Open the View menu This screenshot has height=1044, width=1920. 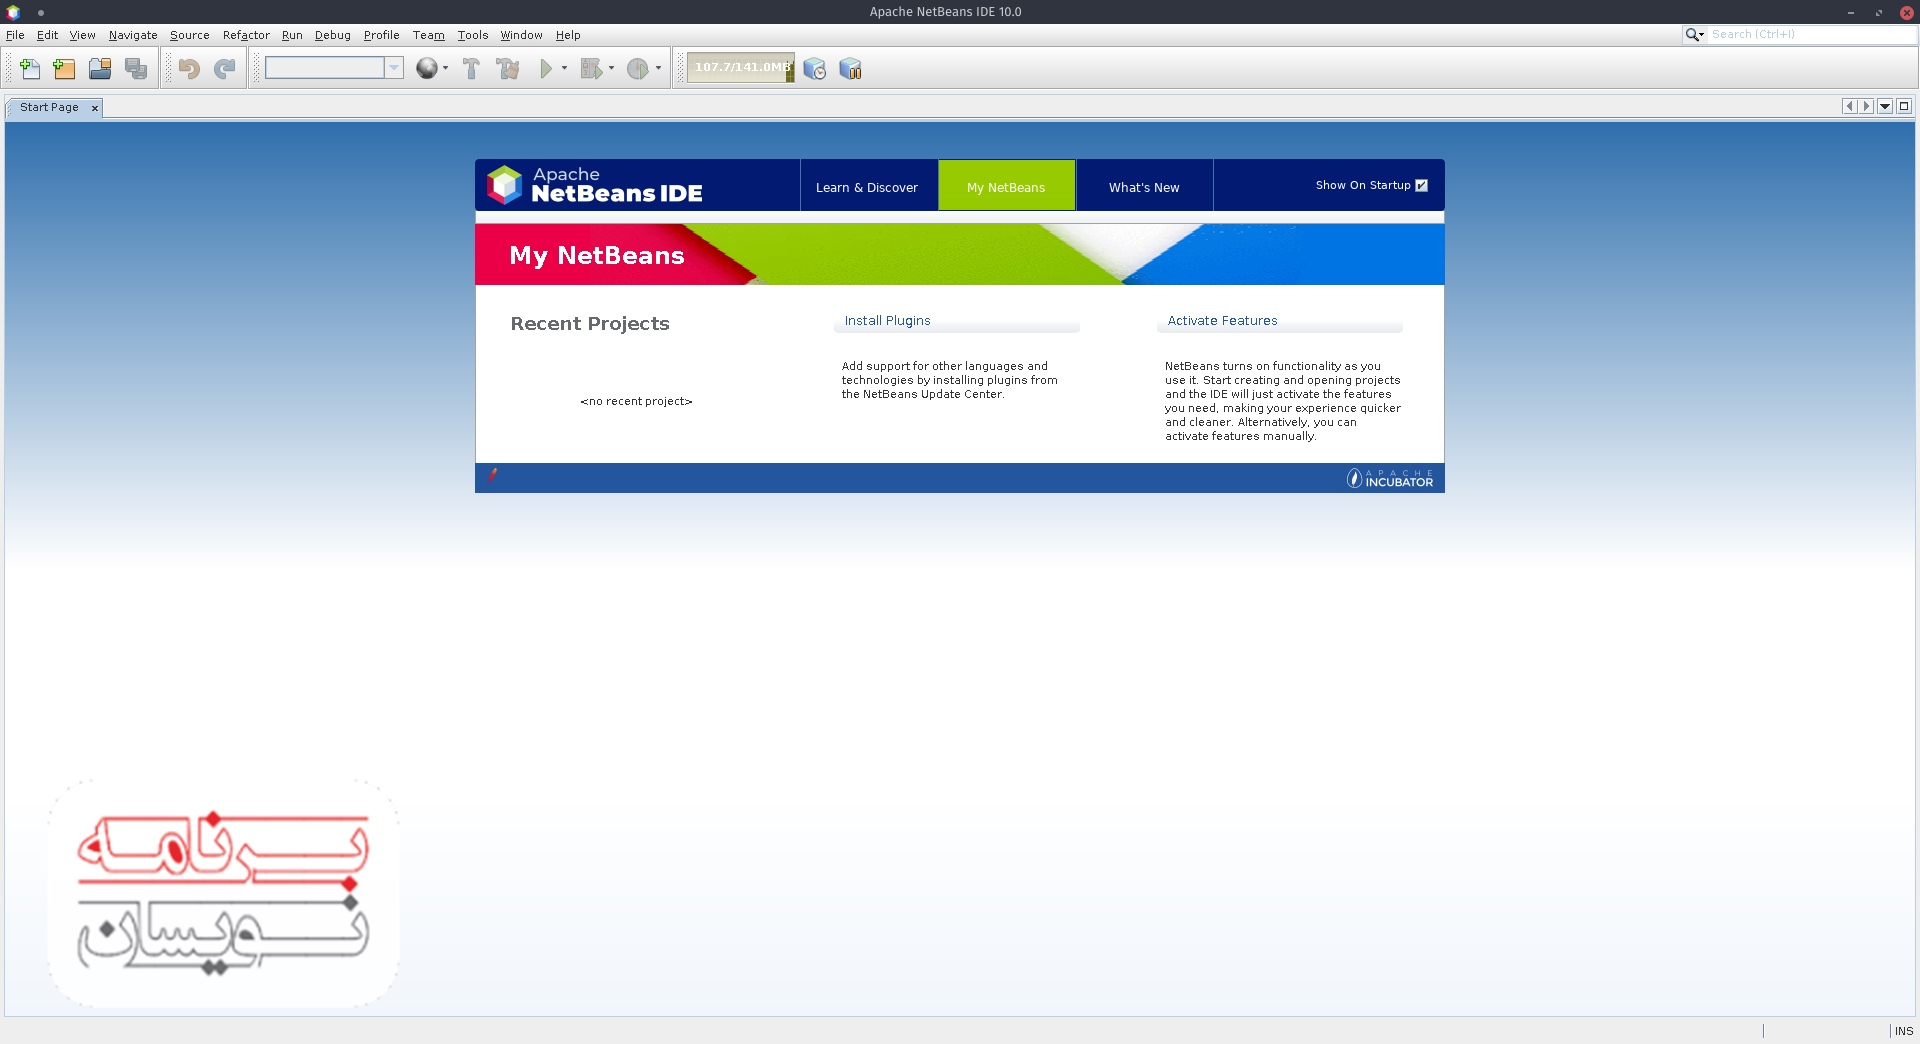(82, 35)
